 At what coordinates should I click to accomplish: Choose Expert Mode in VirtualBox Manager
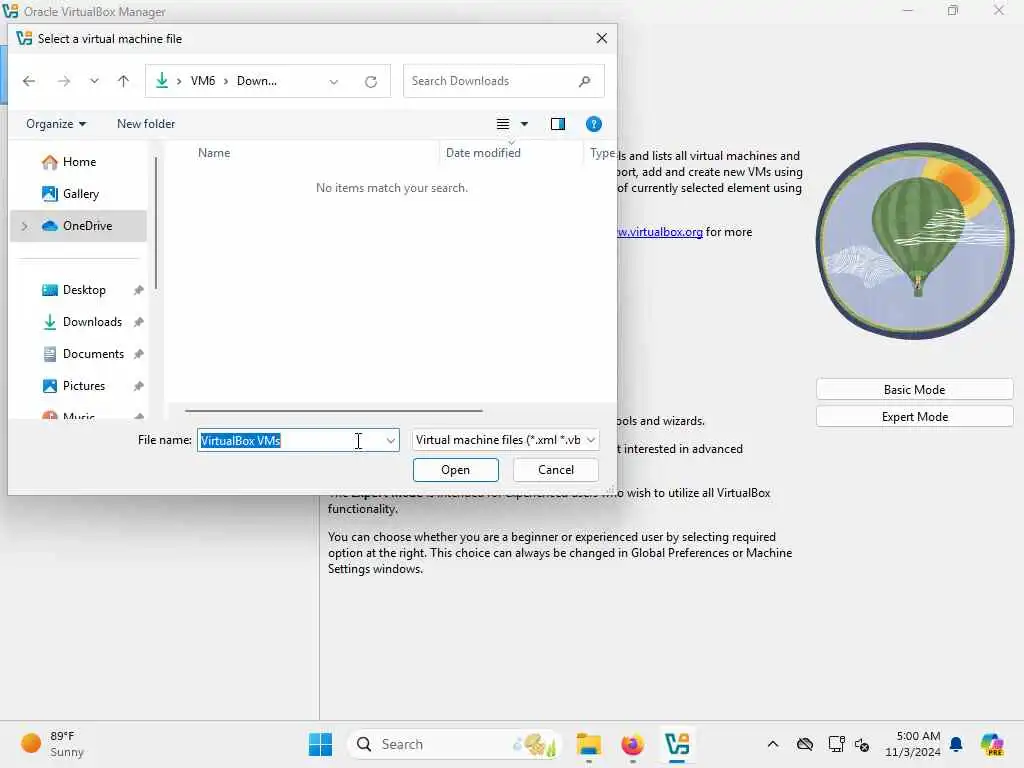click(914, 417)
